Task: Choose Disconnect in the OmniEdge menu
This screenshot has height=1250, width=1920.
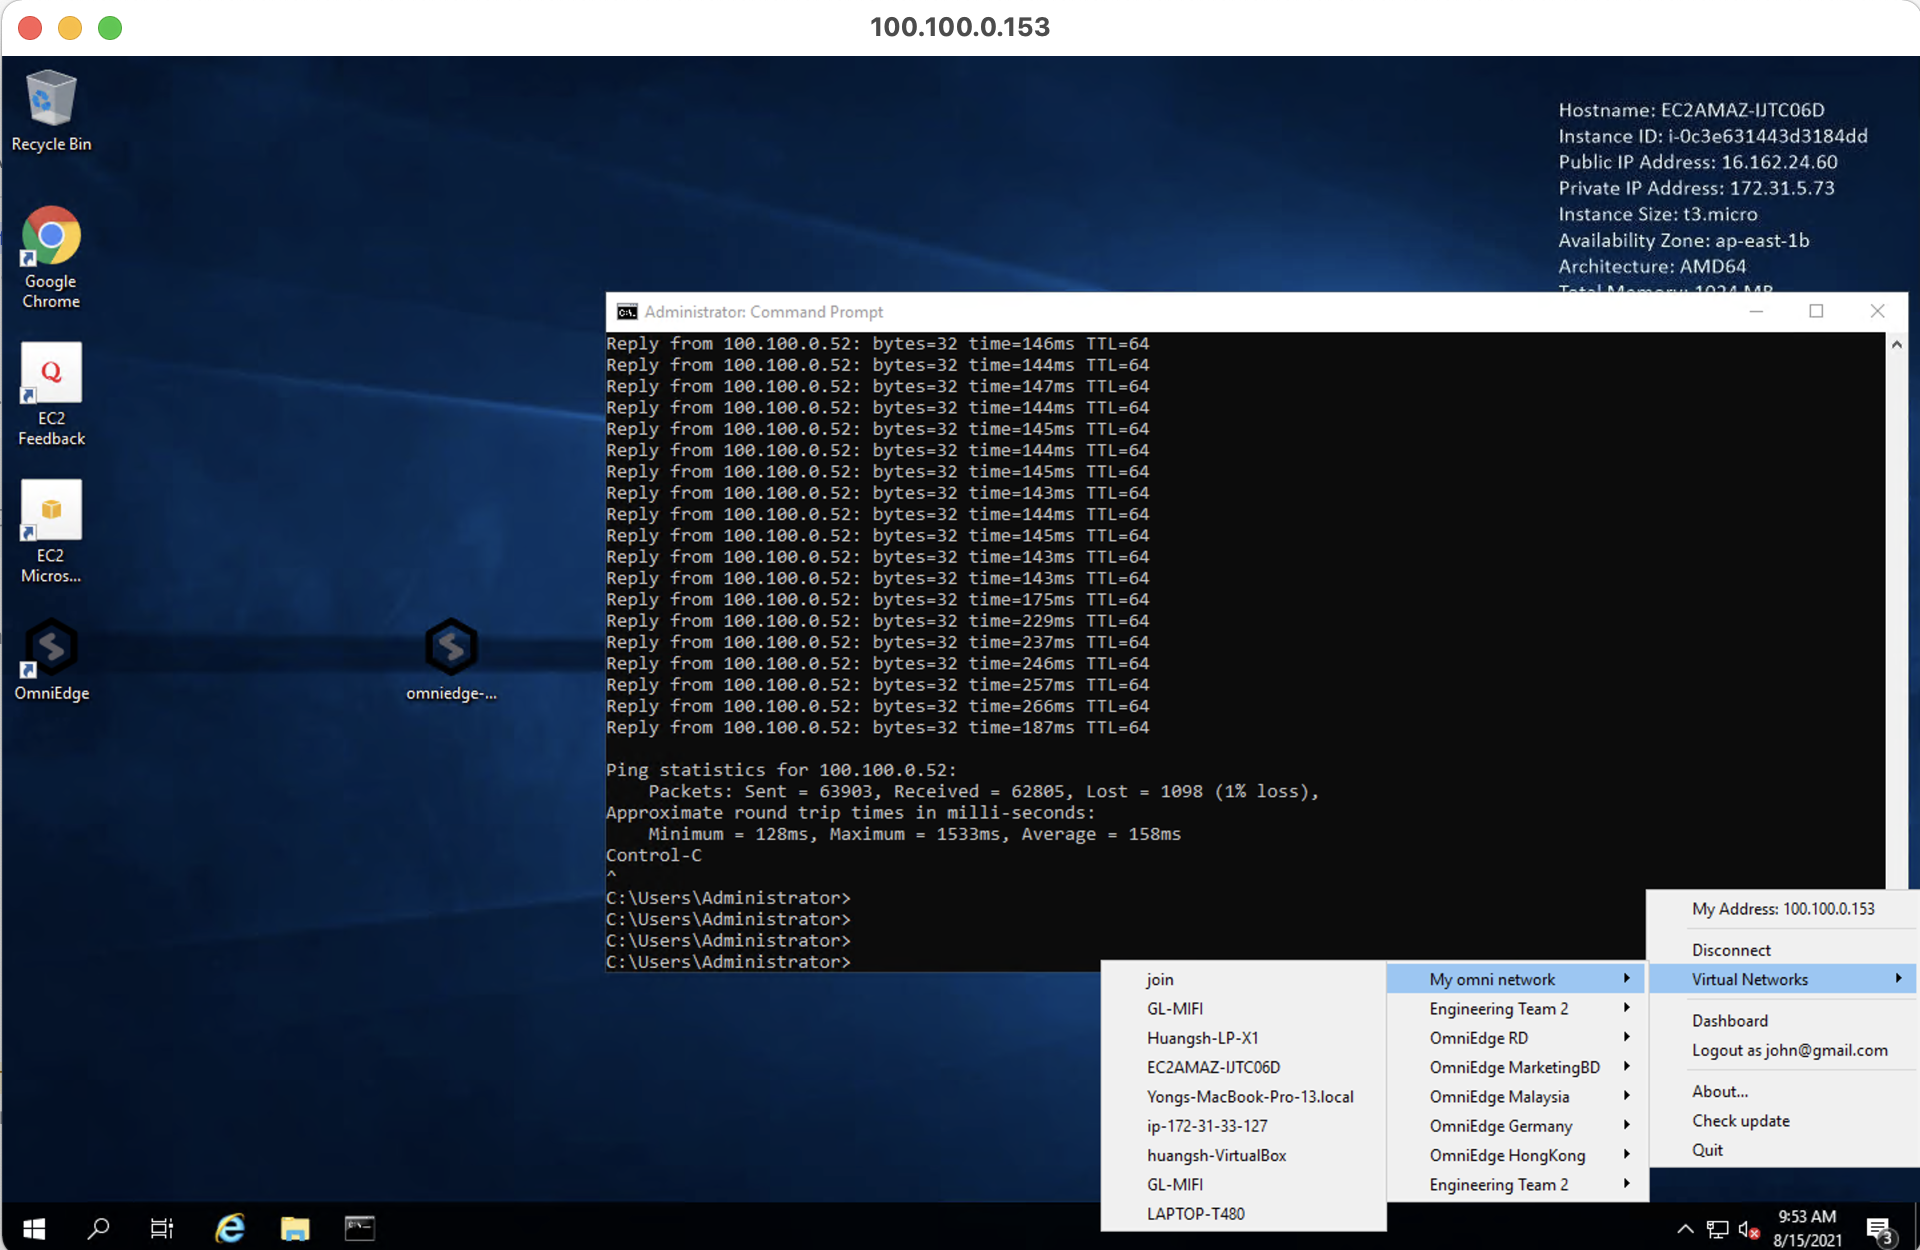Action: pos(1731,950)
